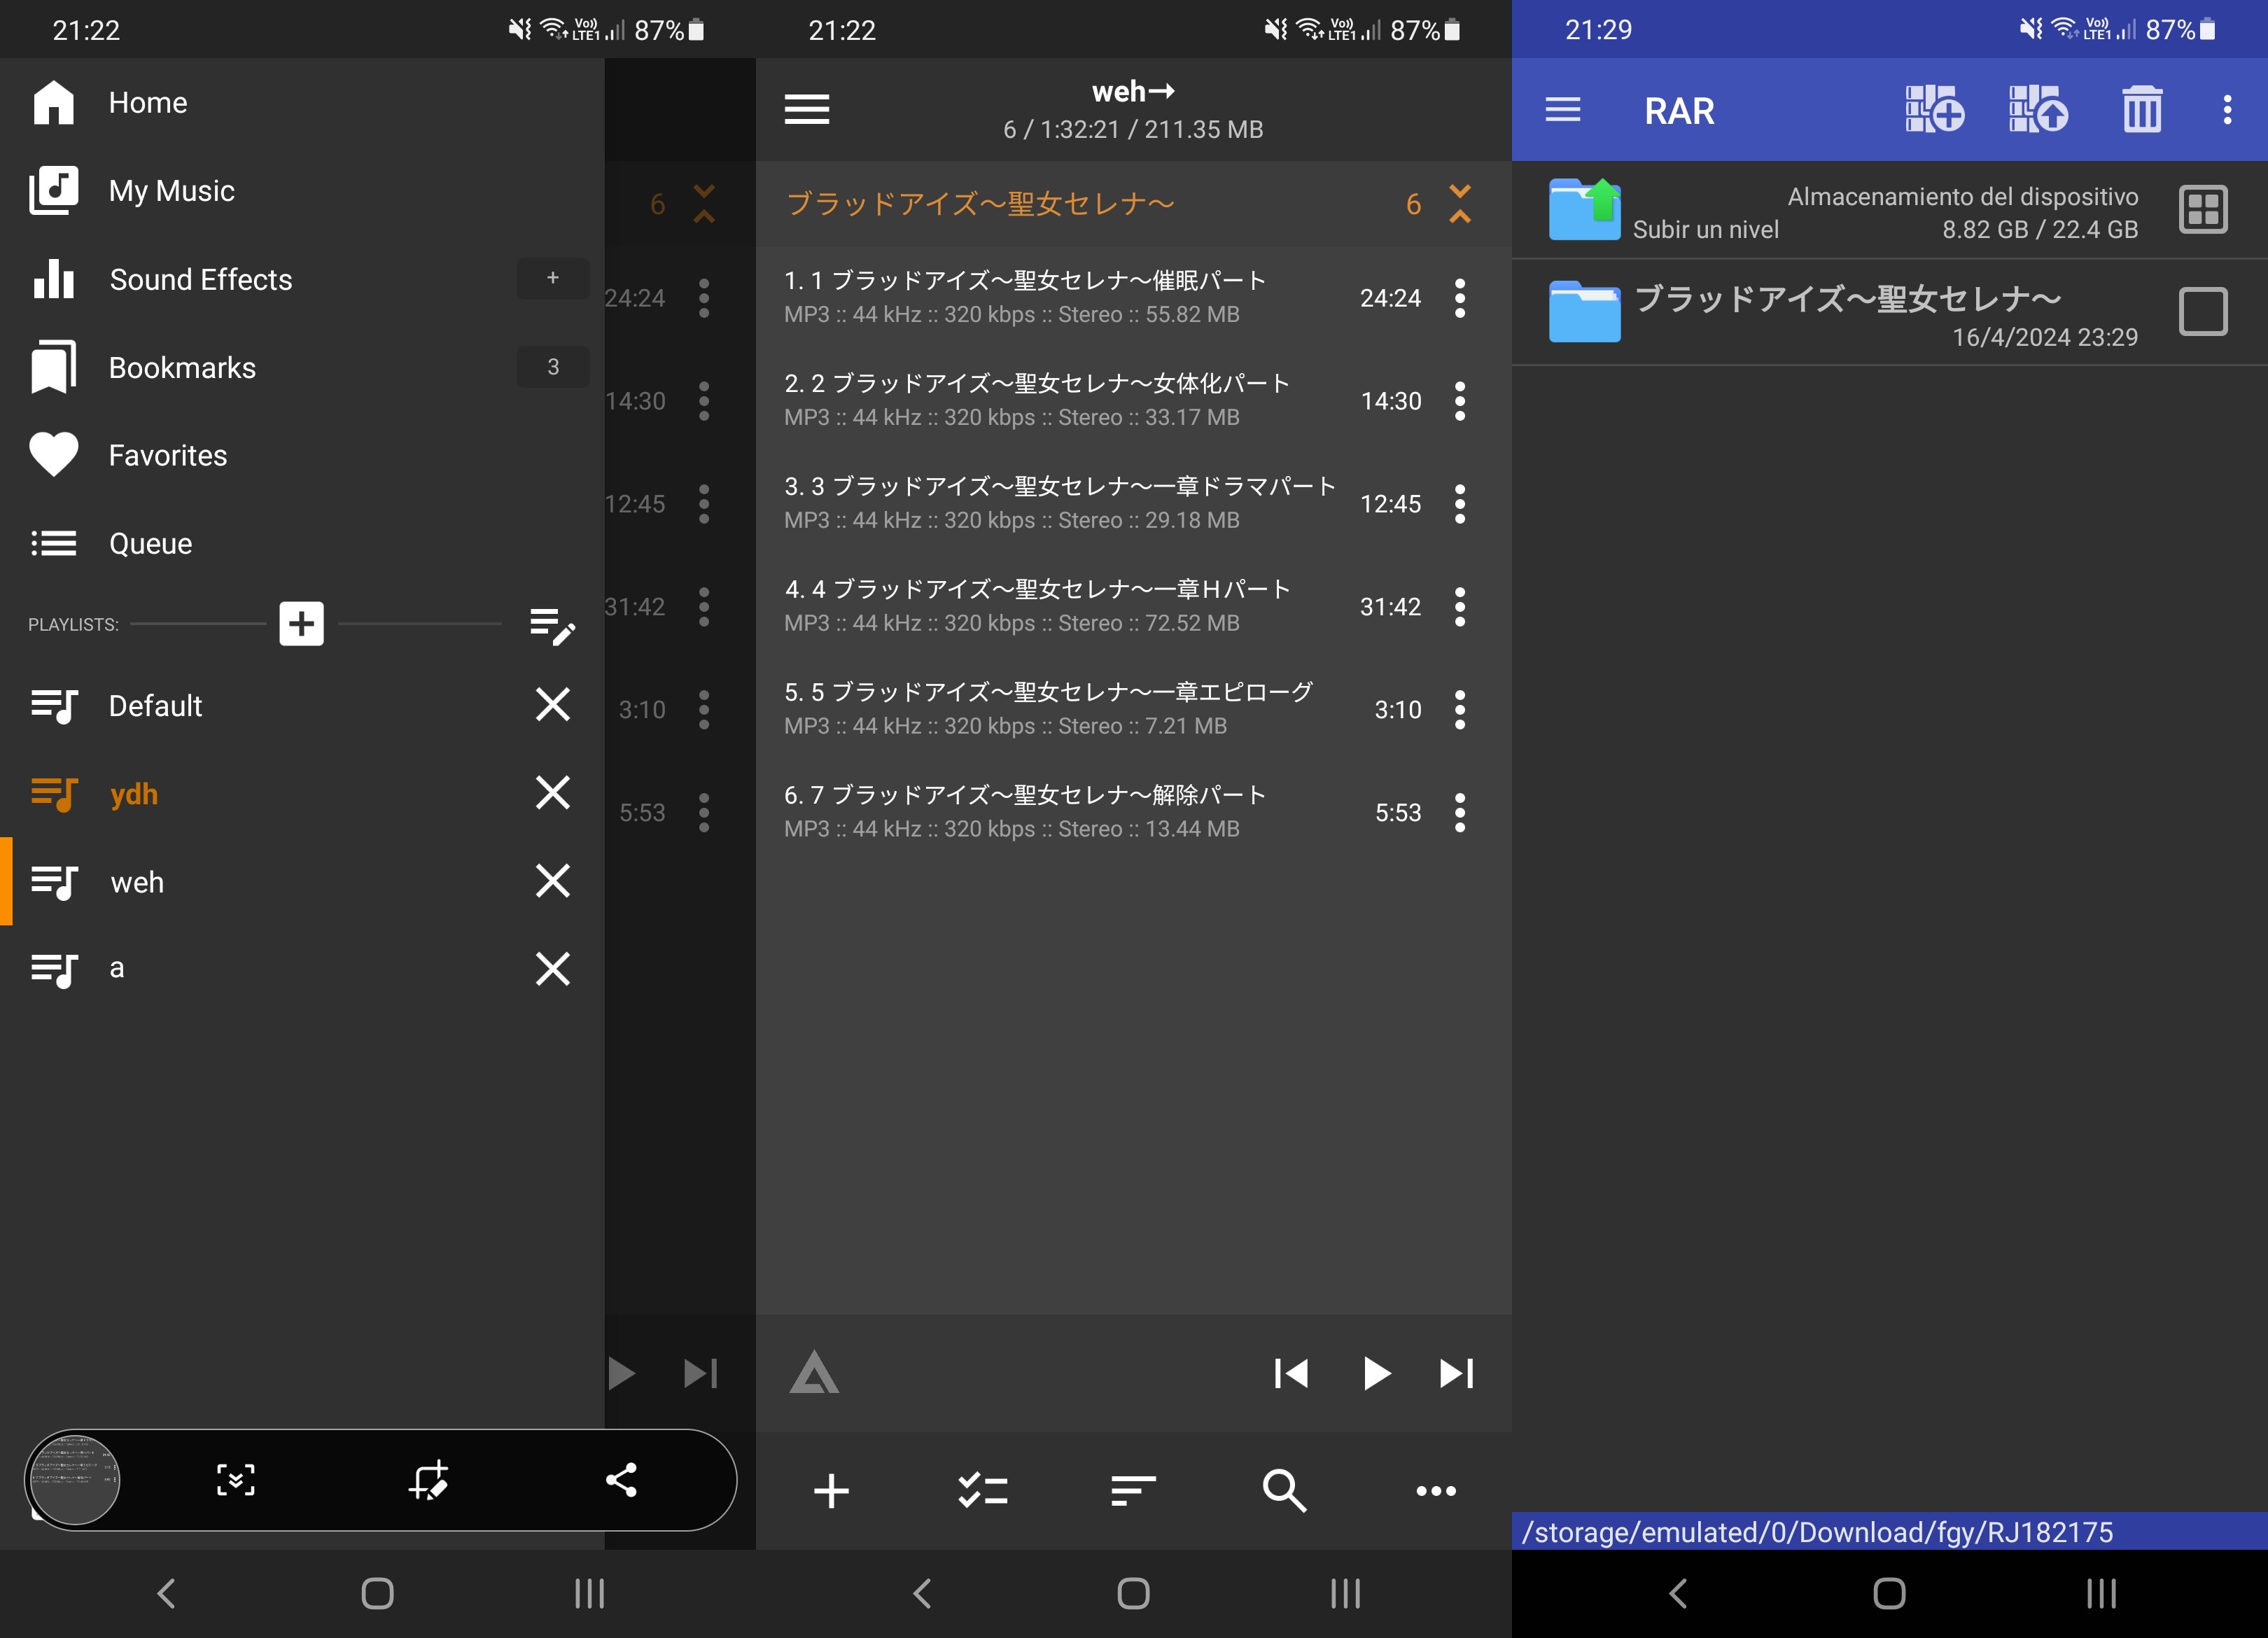Open options for the 31:42 track
Viewport: 2268px width, 1638px height.
(1460, 607)
